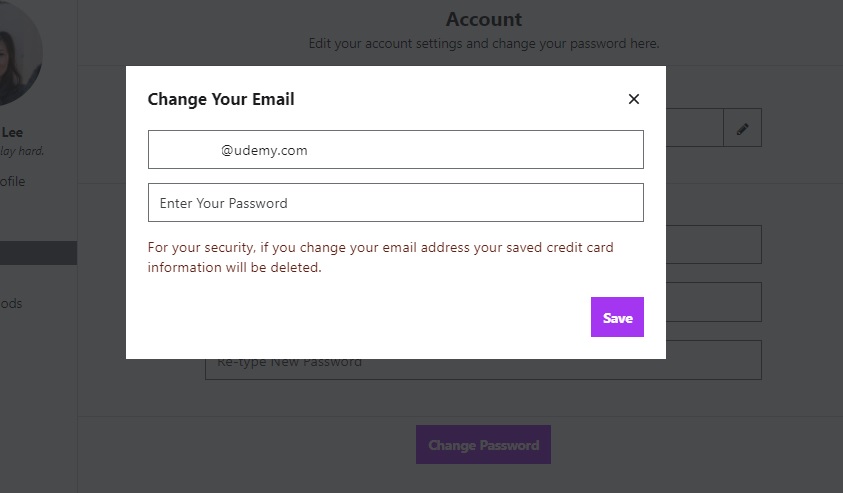
Task: Focus the @udemy.com email field
Action: tap(395, 150)
